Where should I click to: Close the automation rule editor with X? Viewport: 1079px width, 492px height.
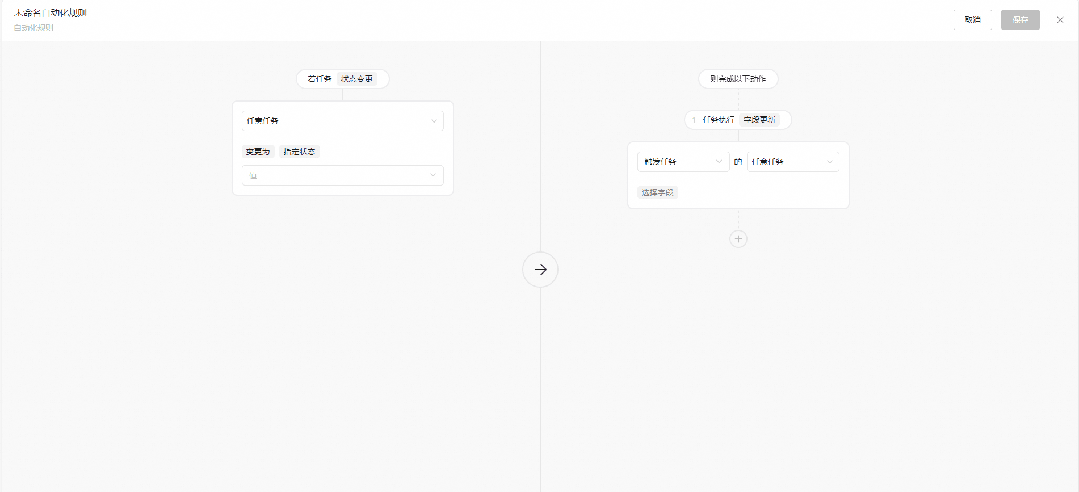click(1060, 20)
